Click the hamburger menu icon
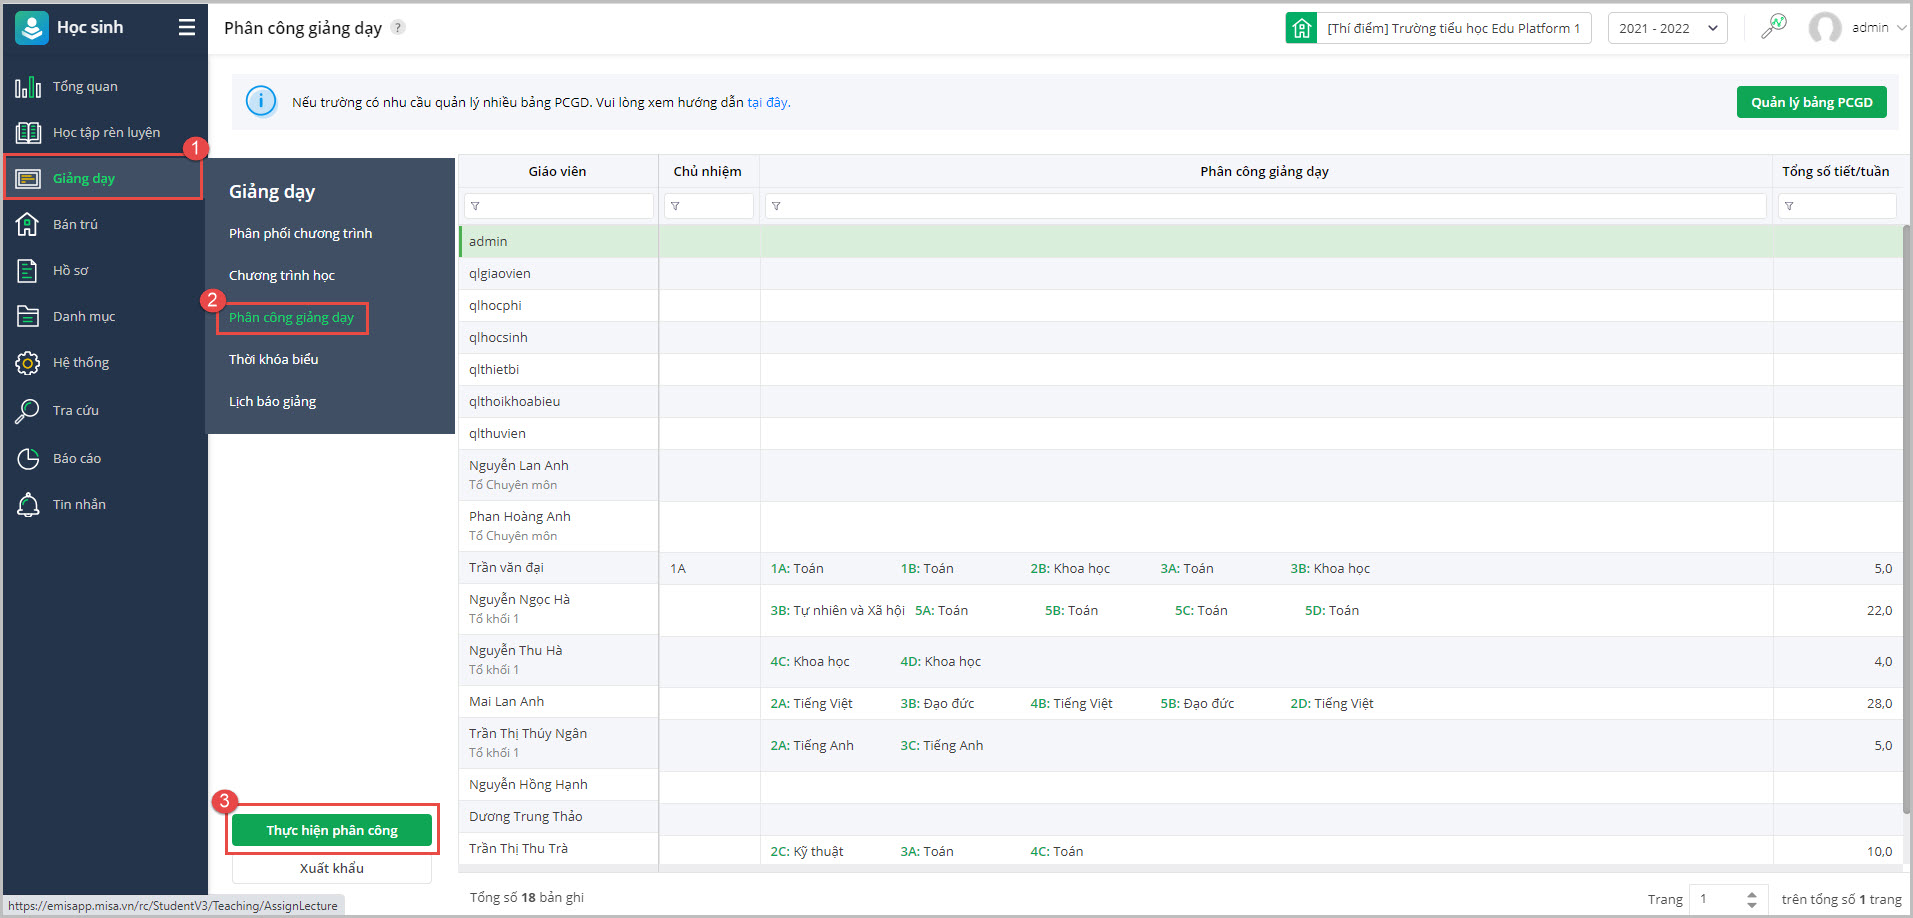This screenshot has height=918, width=1913. [187, 28]
